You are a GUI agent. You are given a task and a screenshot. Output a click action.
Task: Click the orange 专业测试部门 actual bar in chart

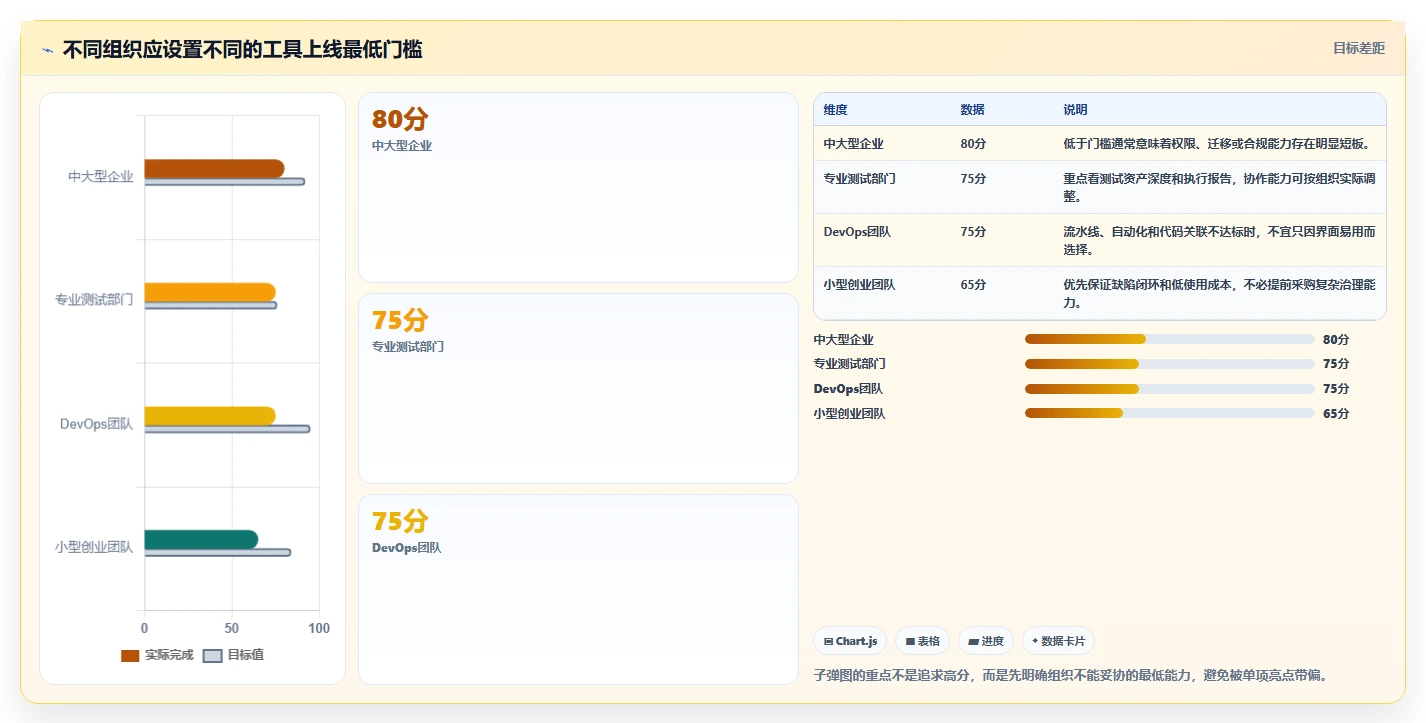pos(210,293)
